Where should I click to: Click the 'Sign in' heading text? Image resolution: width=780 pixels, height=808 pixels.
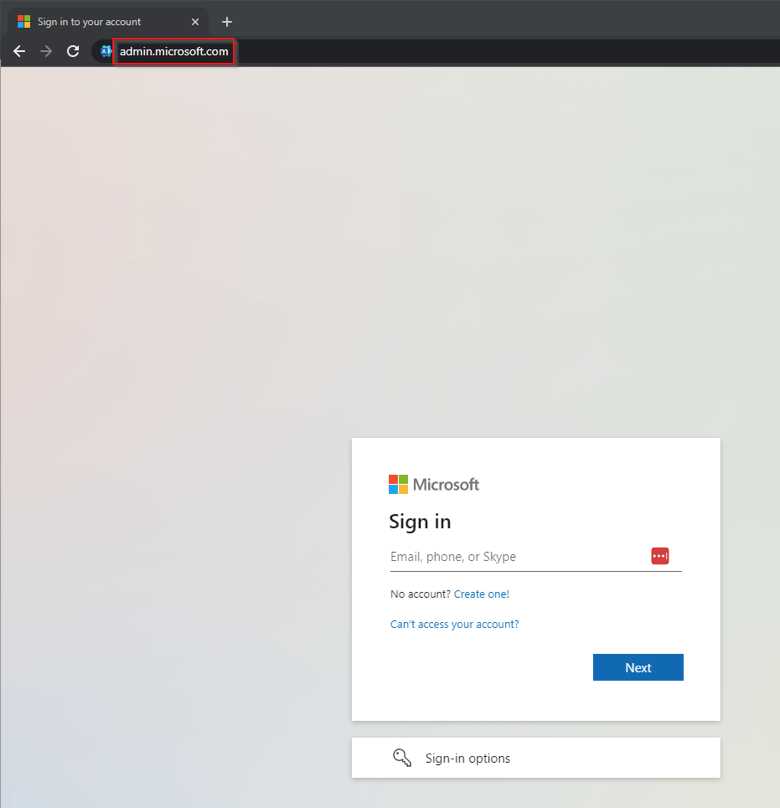(x=420, y=521)
